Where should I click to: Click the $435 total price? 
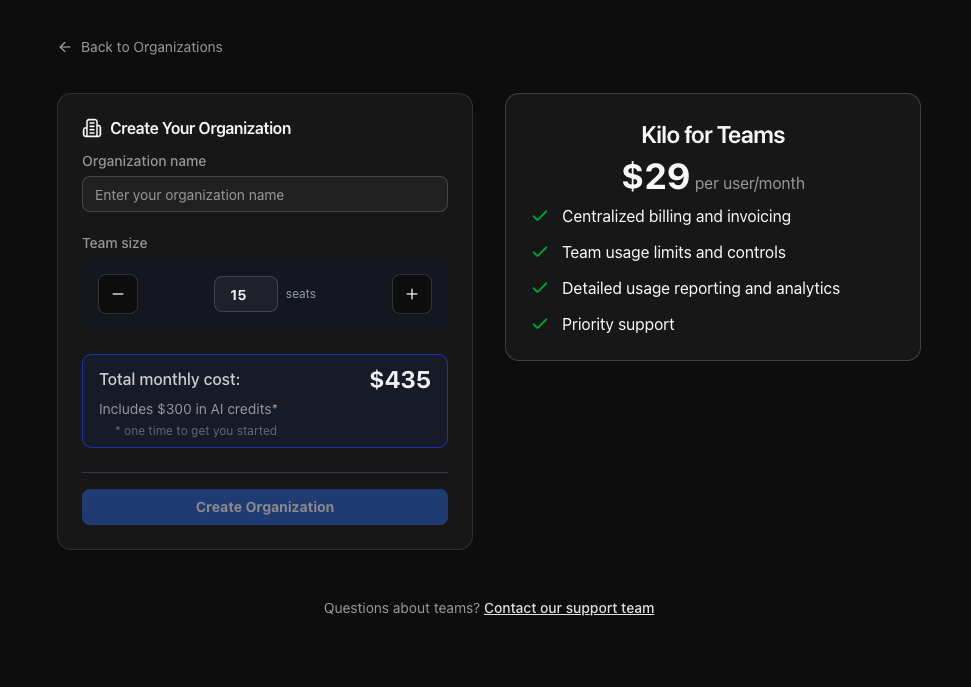(x=399, y=380)
